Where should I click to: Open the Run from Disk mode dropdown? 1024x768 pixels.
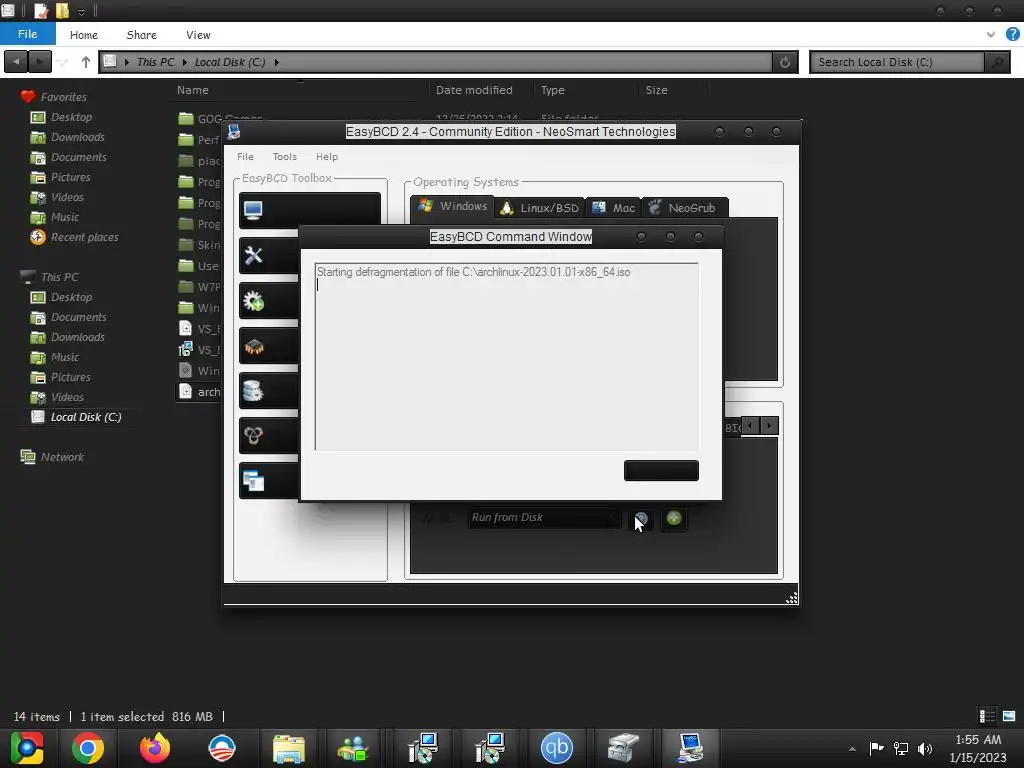(x=544, y=518)
